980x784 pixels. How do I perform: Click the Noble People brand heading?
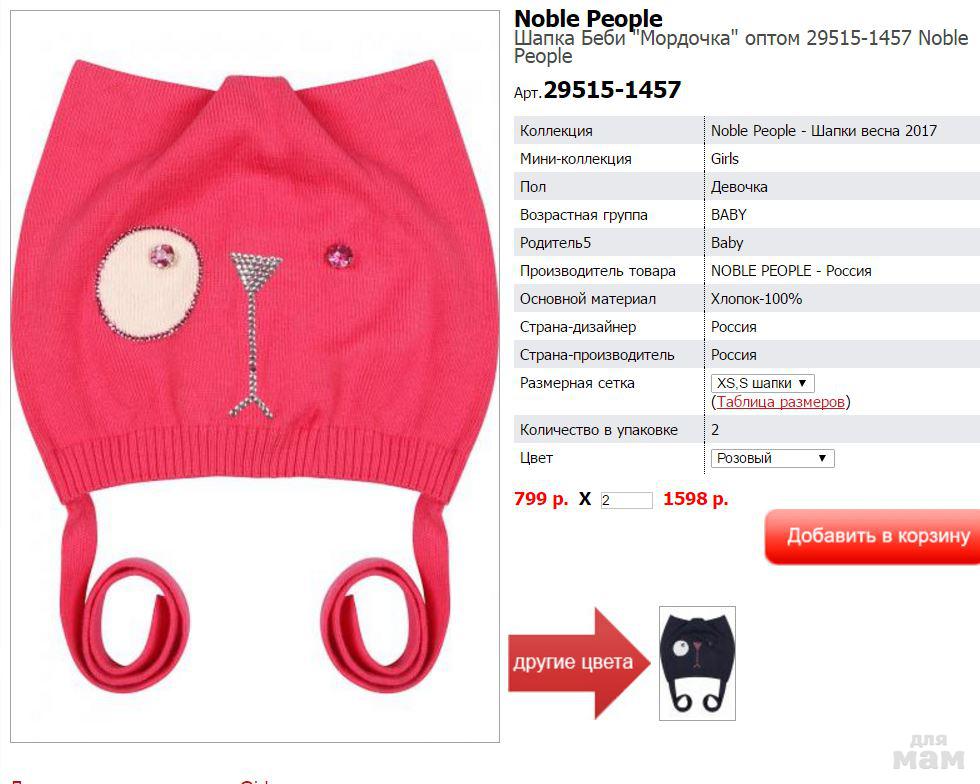588,19
